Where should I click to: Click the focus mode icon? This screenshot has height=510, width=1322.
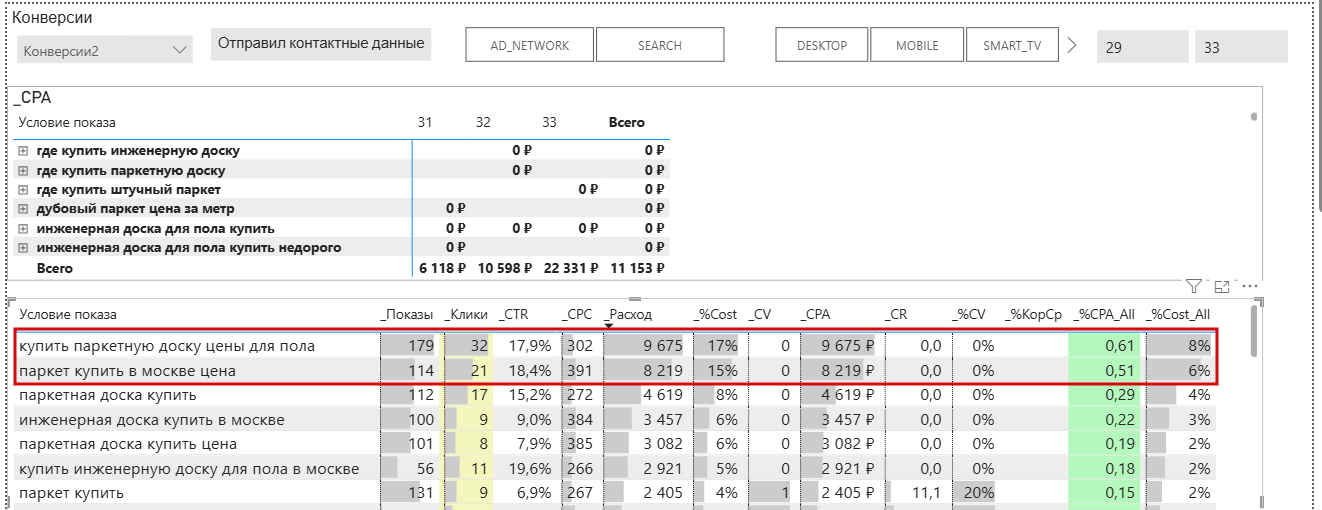[1221, 286]
